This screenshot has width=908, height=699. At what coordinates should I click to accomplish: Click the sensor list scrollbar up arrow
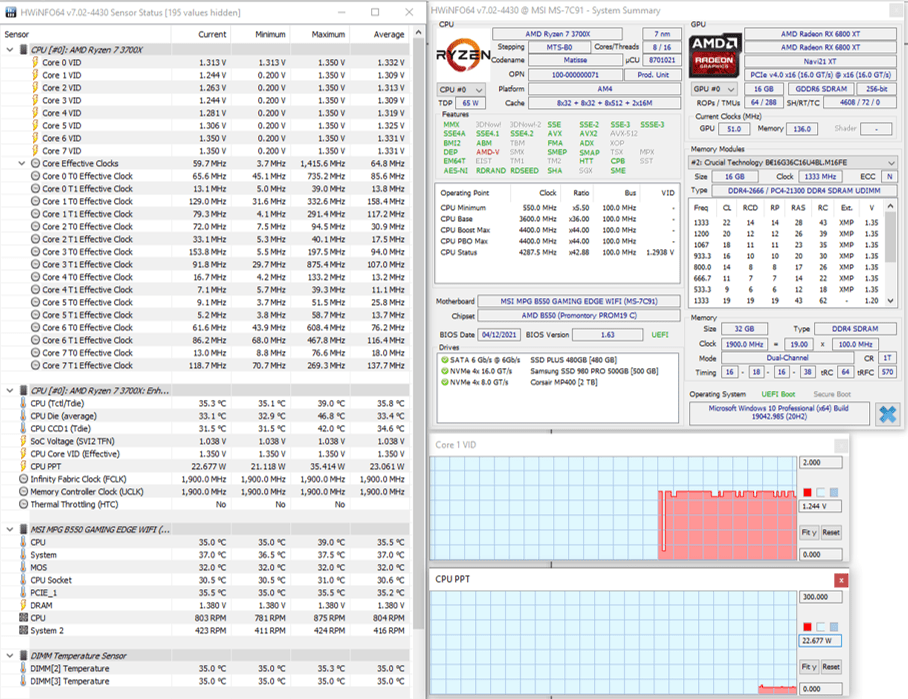(x=418, y=33)
